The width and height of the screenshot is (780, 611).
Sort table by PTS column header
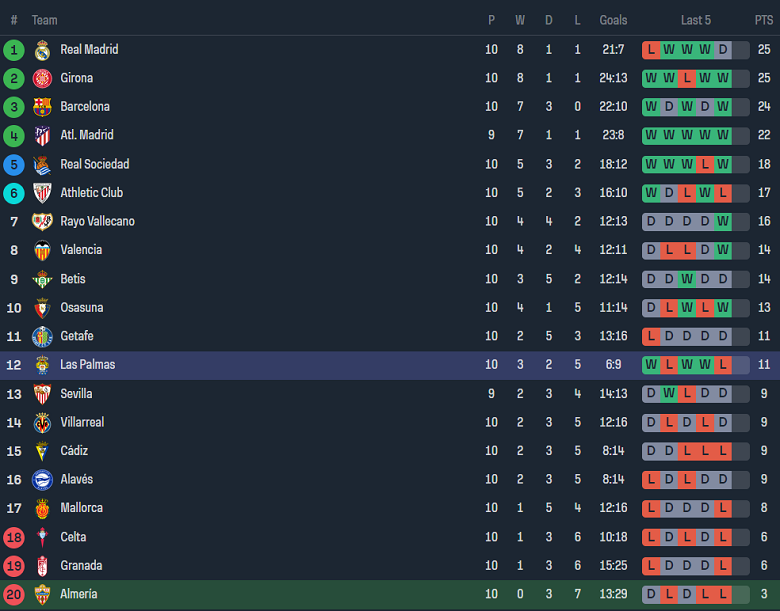click(x=763, y=20)
